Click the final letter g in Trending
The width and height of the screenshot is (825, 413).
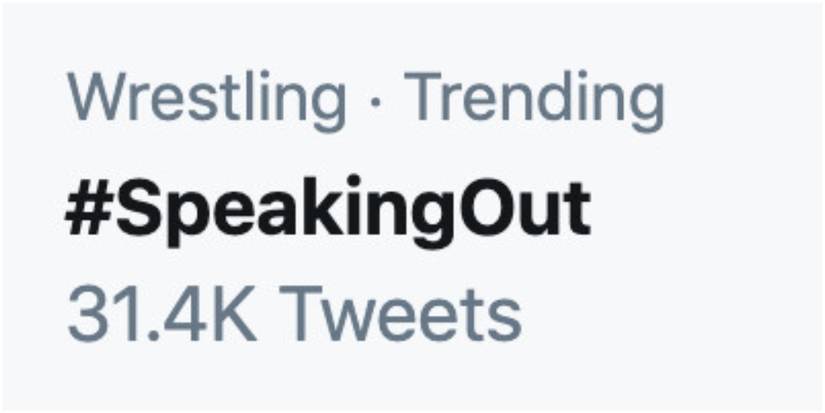point(644,104)
